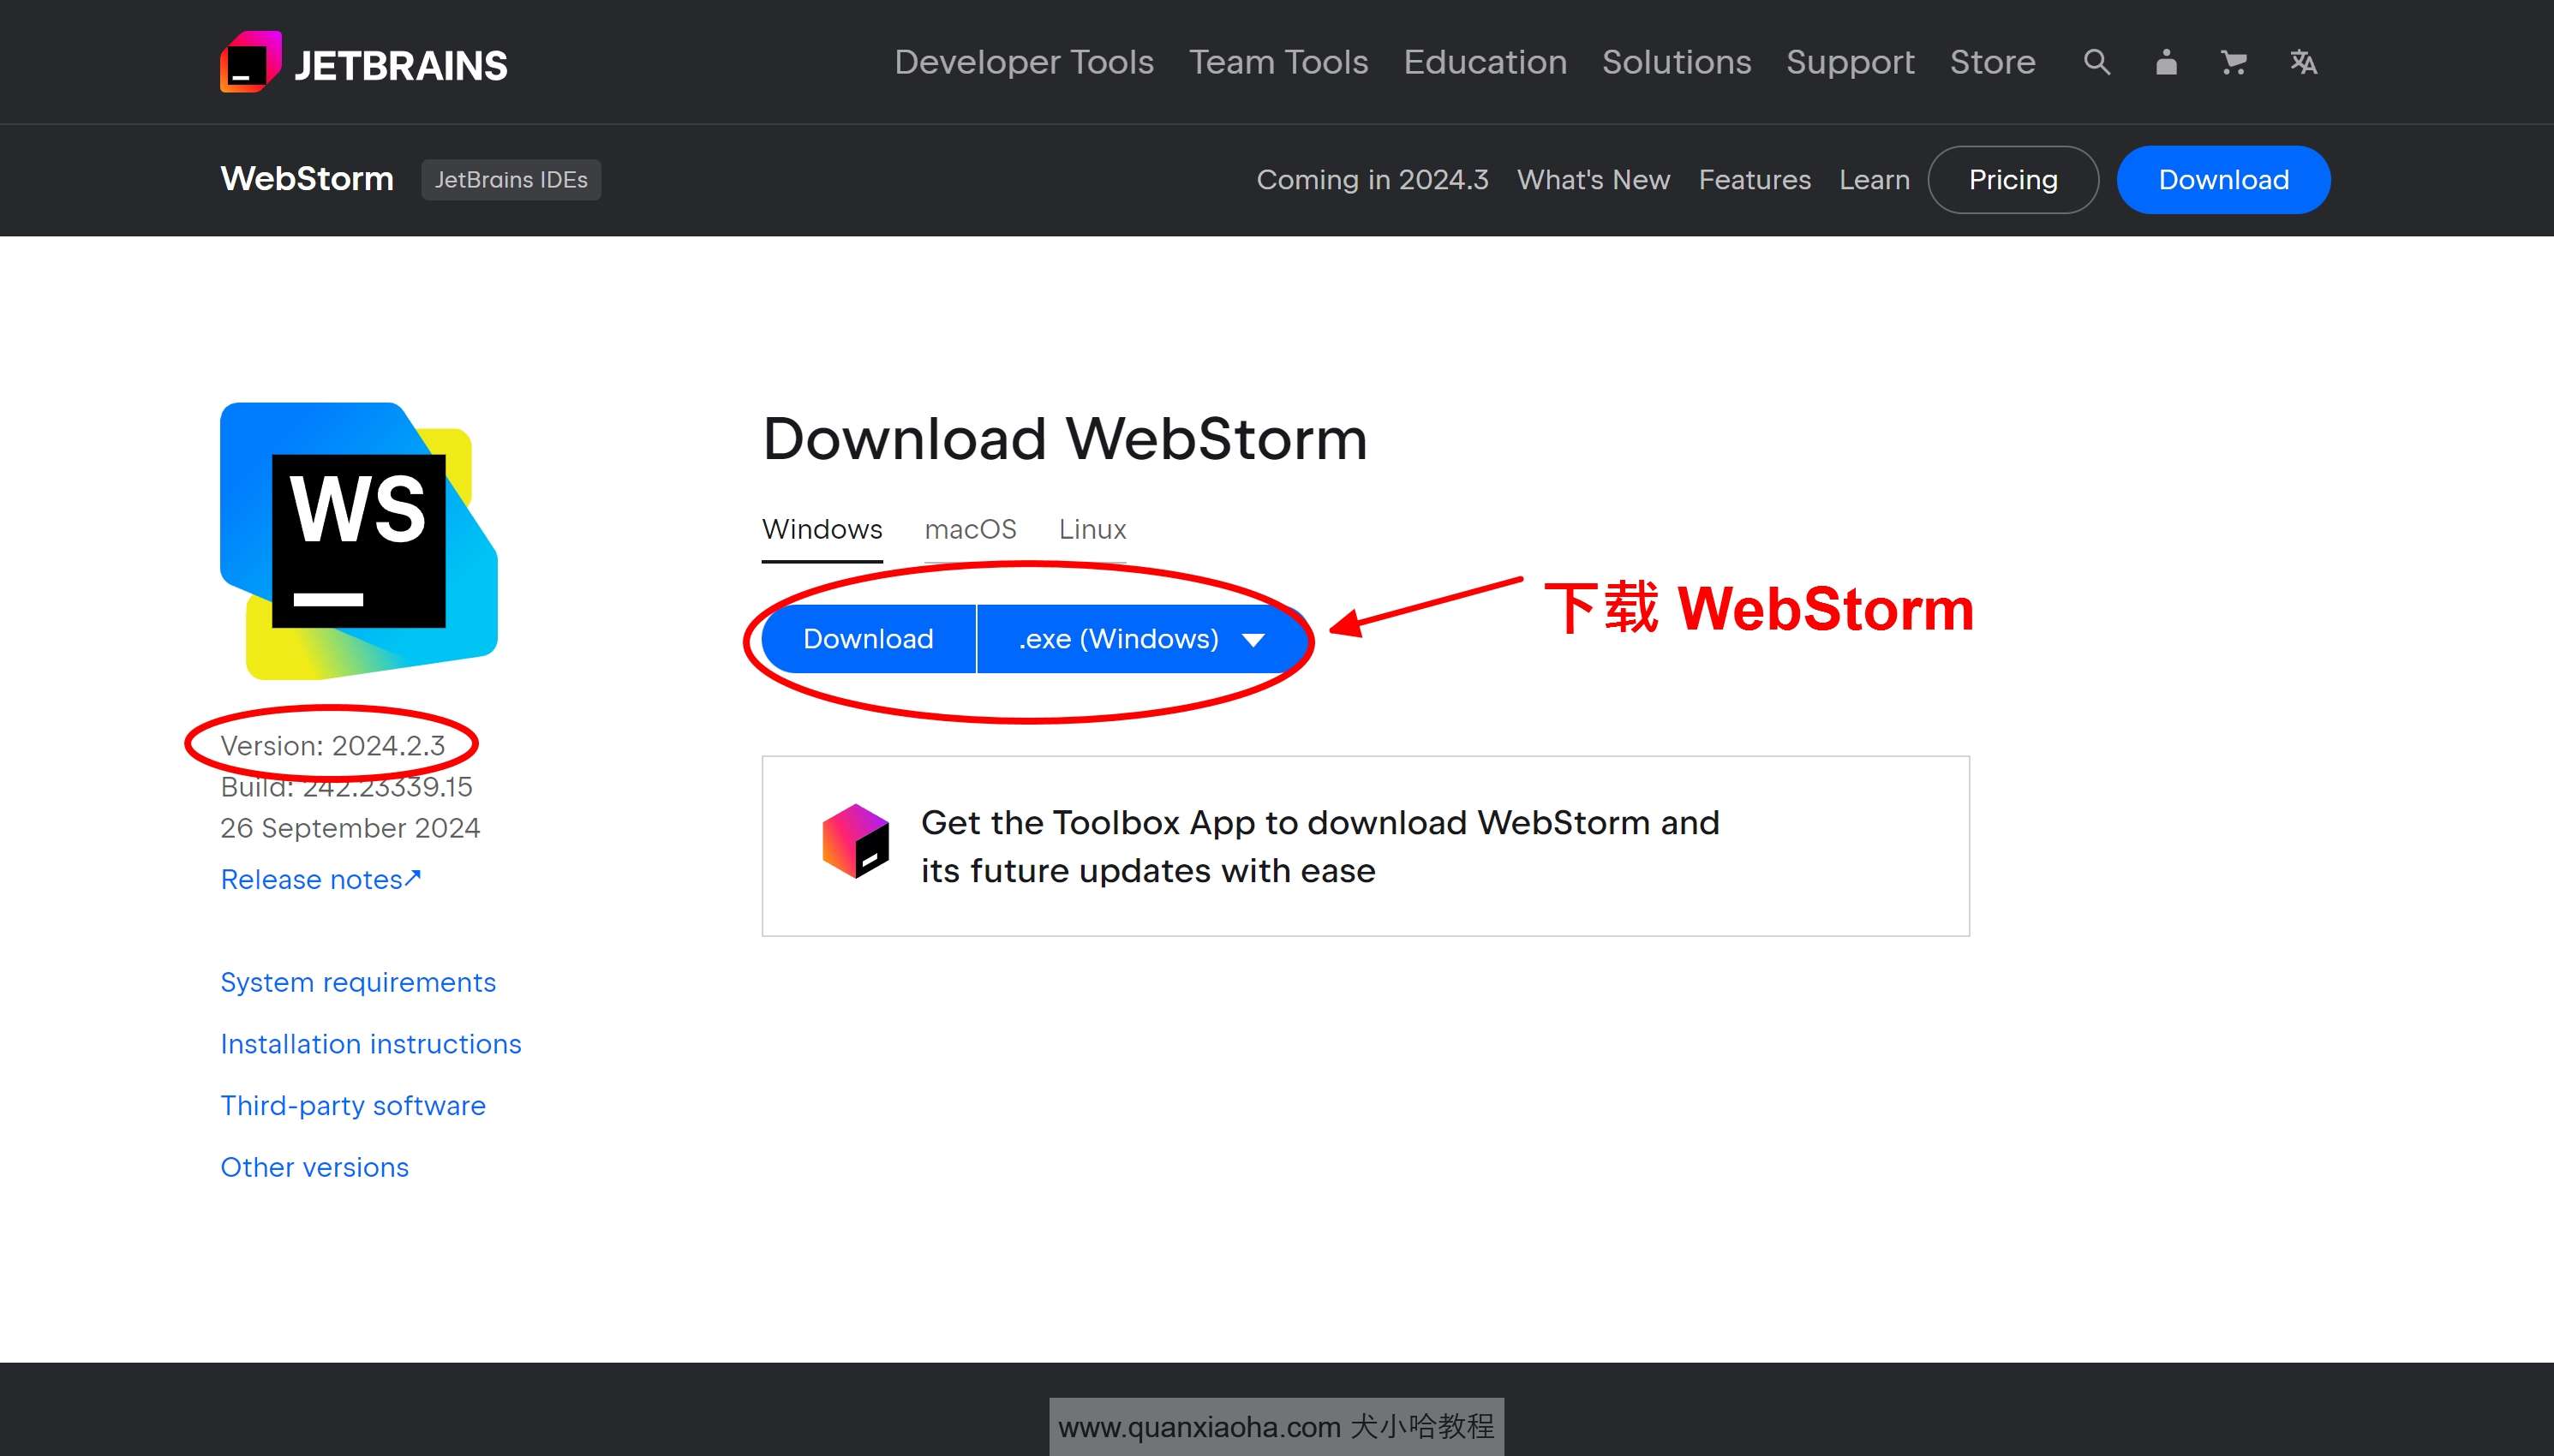Image resolution: width=2554 pixels, height=1456 pixels.
Task: Switch to the macOS tab
Action: [970, 530]
